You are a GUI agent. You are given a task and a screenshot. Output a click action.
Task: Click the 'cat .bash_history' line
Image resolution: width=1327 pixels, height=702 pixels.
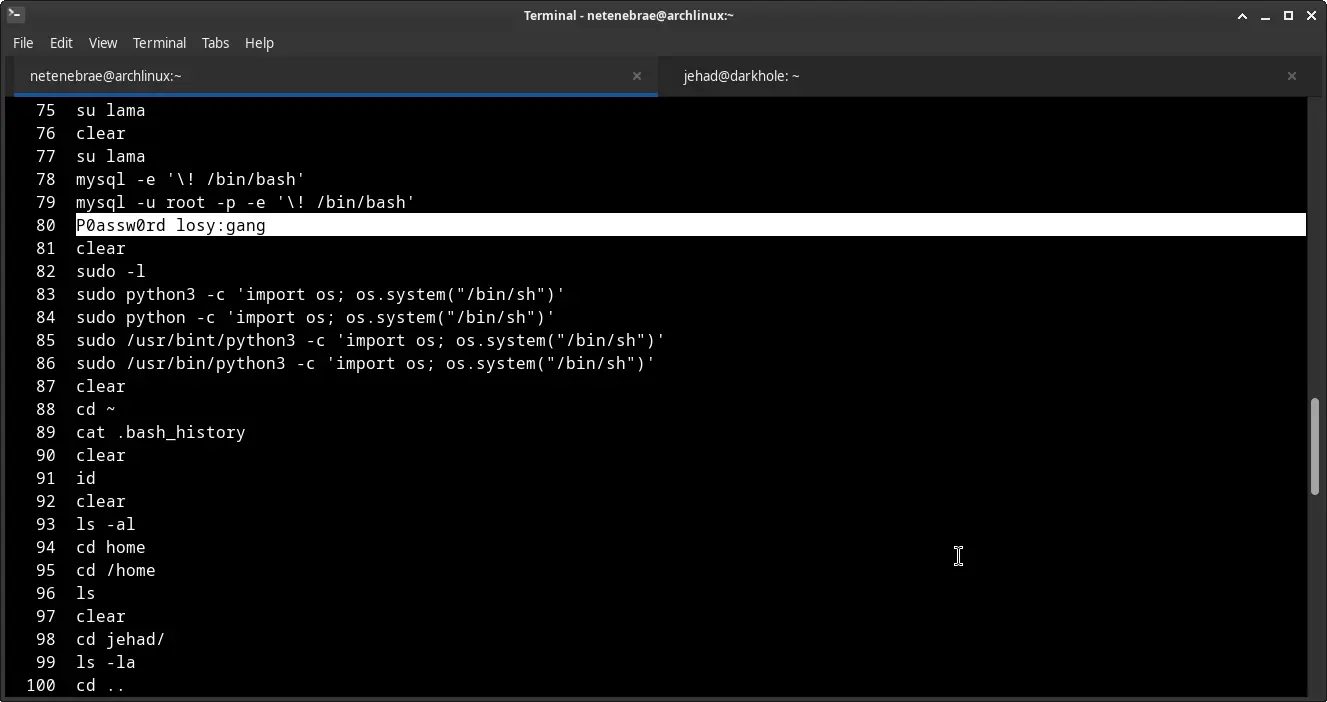tap(160, 433)
